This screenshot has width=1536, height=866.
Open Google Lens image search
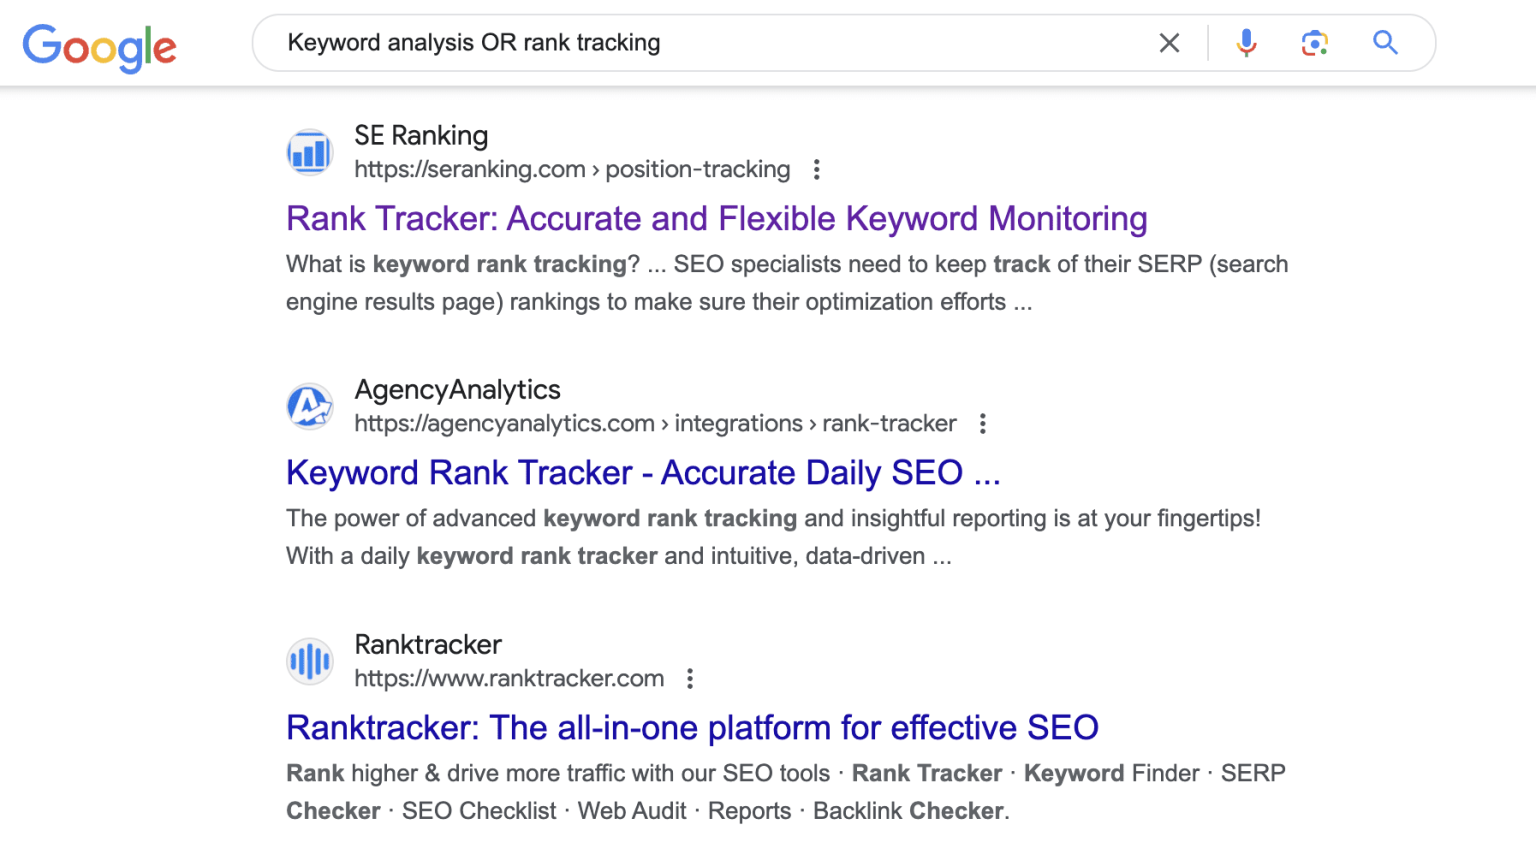coord(1314,43)
